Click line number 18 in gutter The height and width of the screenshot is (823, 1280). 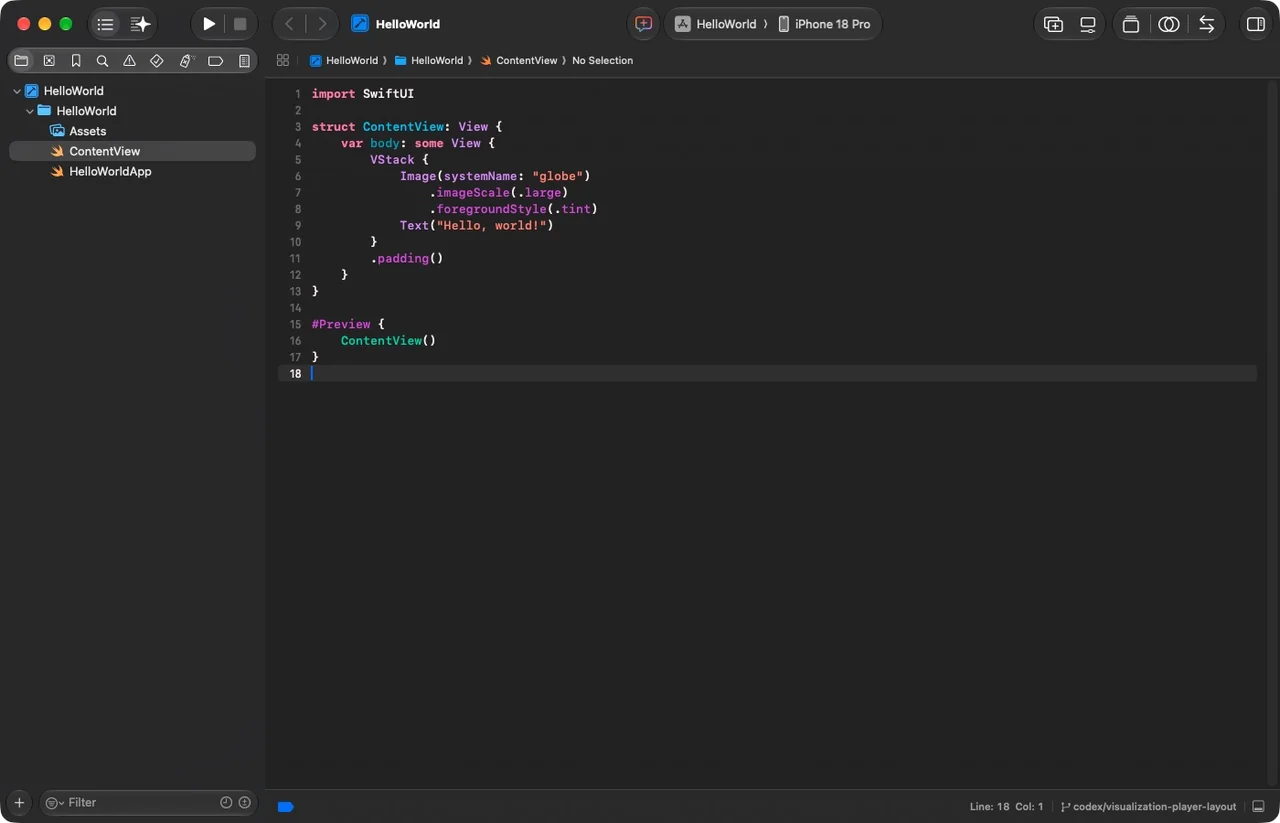(x=295, y=373)
